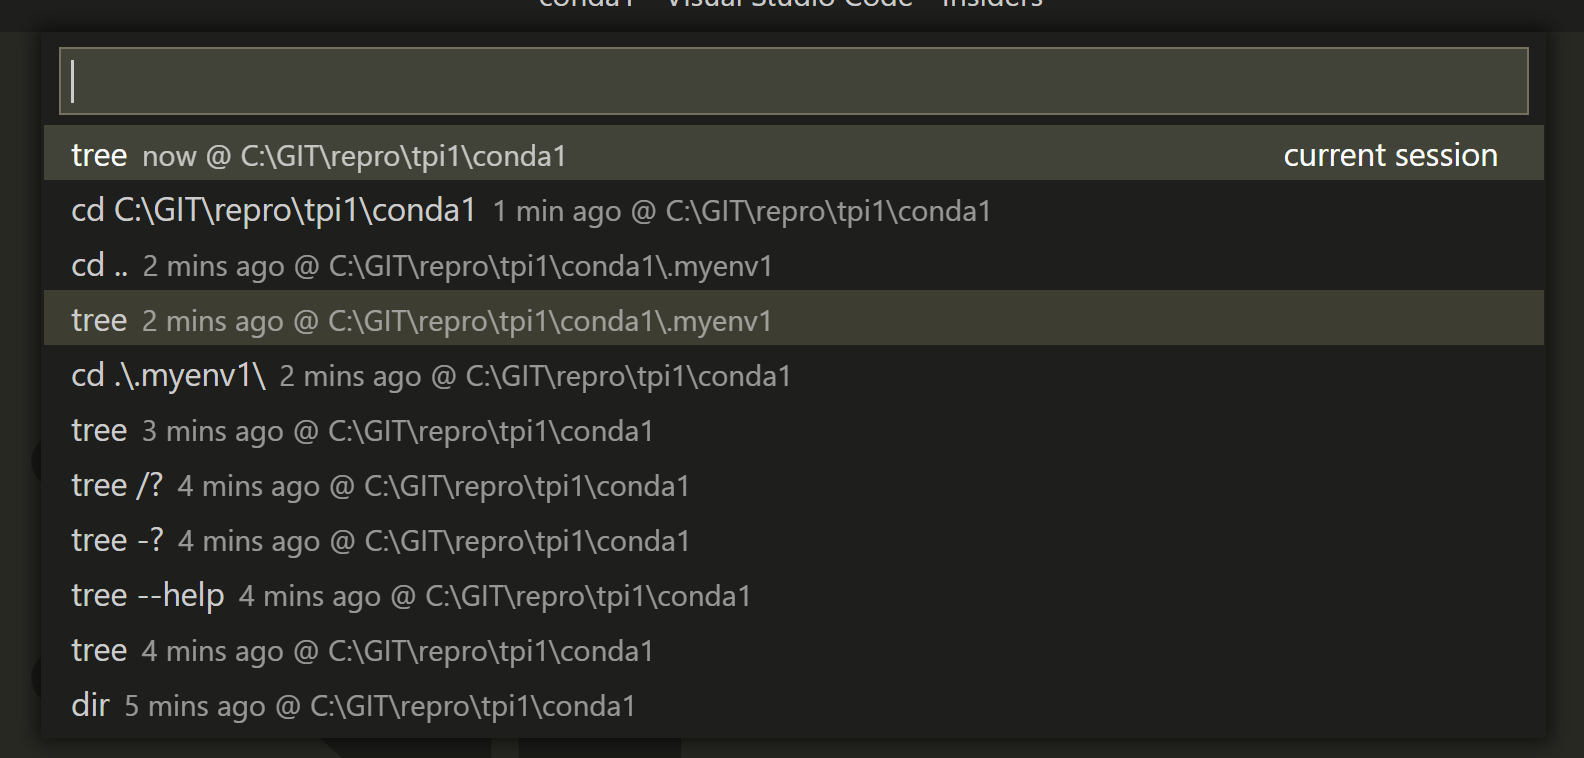Click the 'current session' label
The image size is (1584, 758).
click(x=1390, y=155)
